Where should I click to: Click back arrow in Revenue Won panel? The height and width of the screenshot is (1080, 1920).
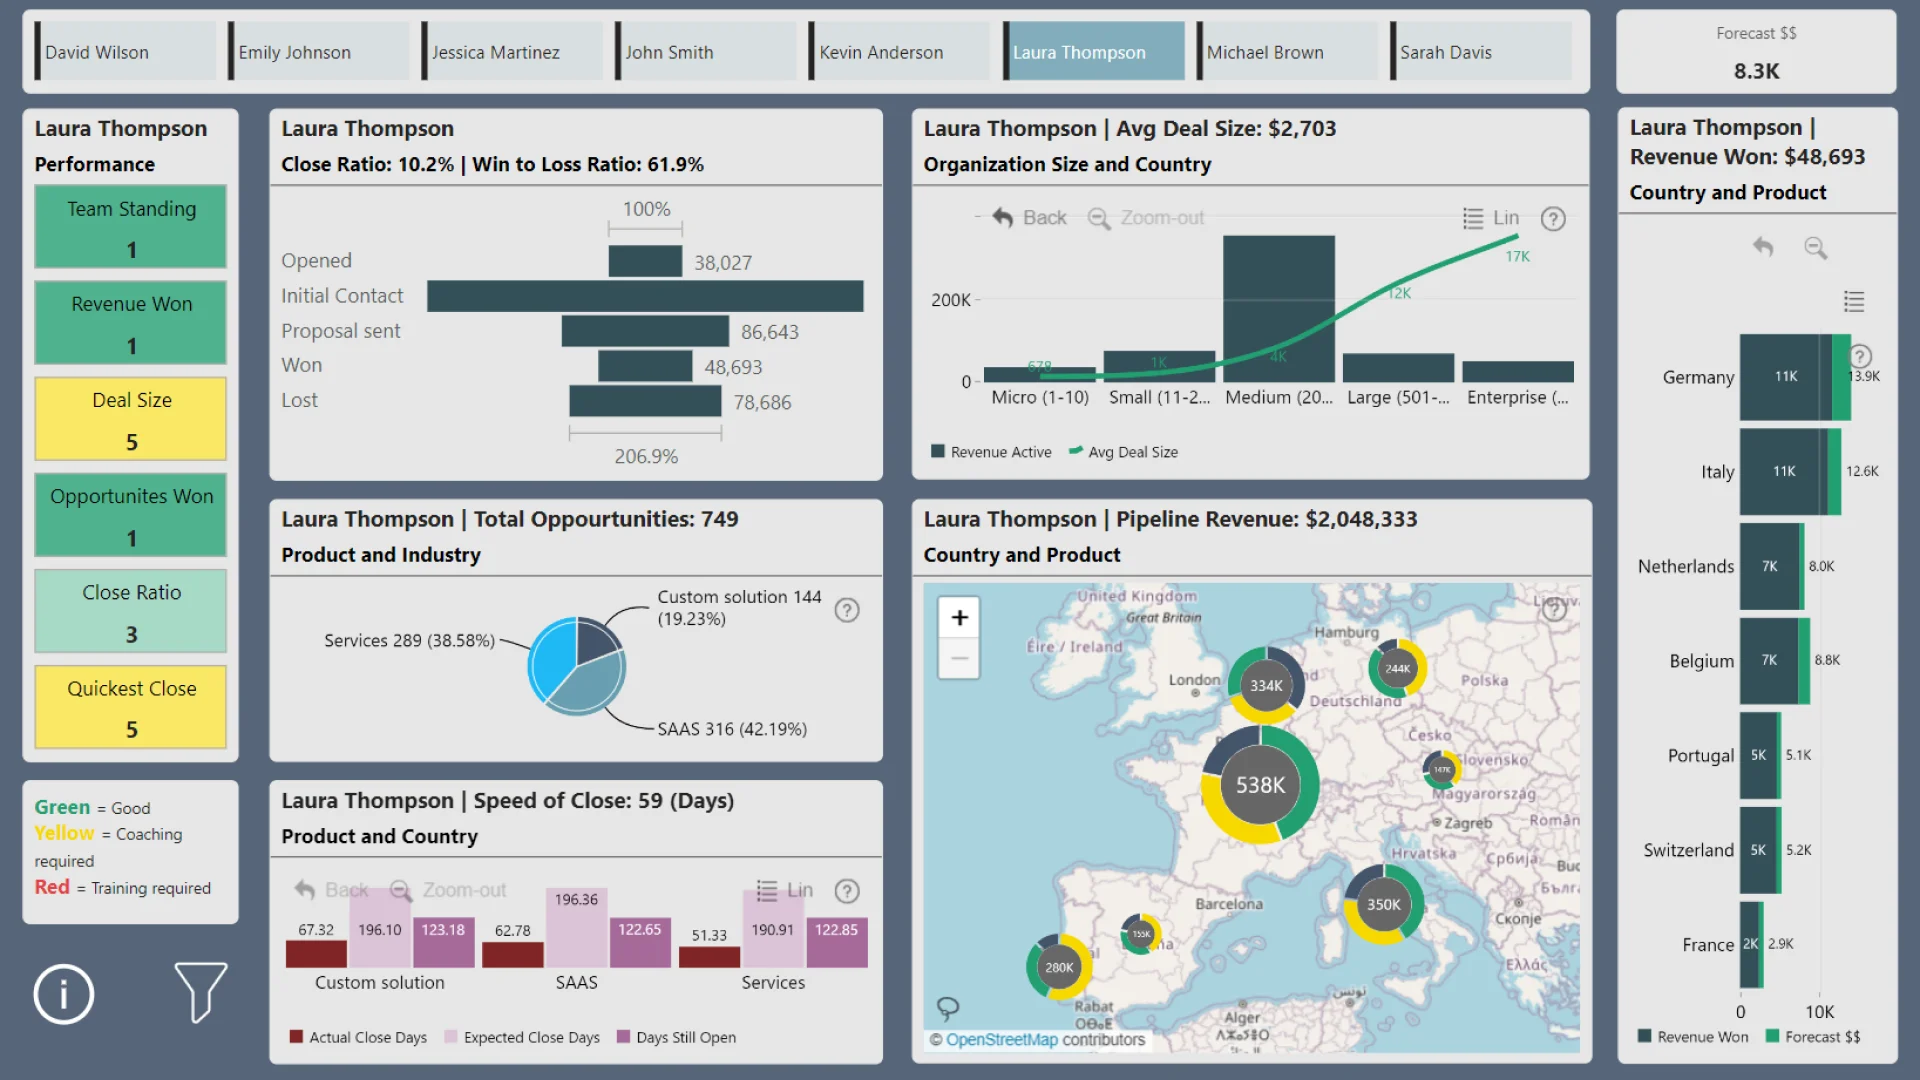1763,247
